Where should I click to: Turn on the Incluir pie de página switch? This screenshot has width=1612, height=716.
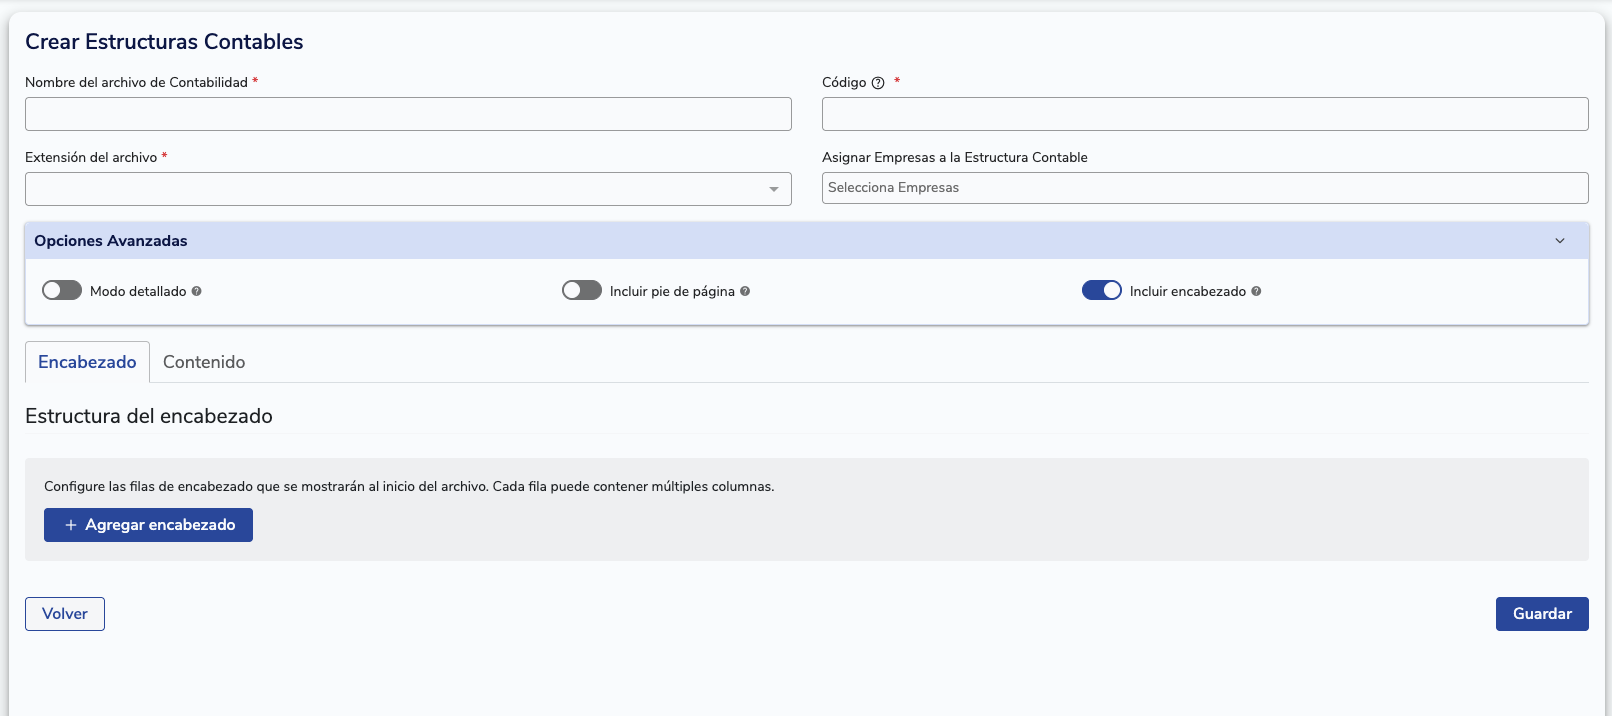[x=582, y=290]
